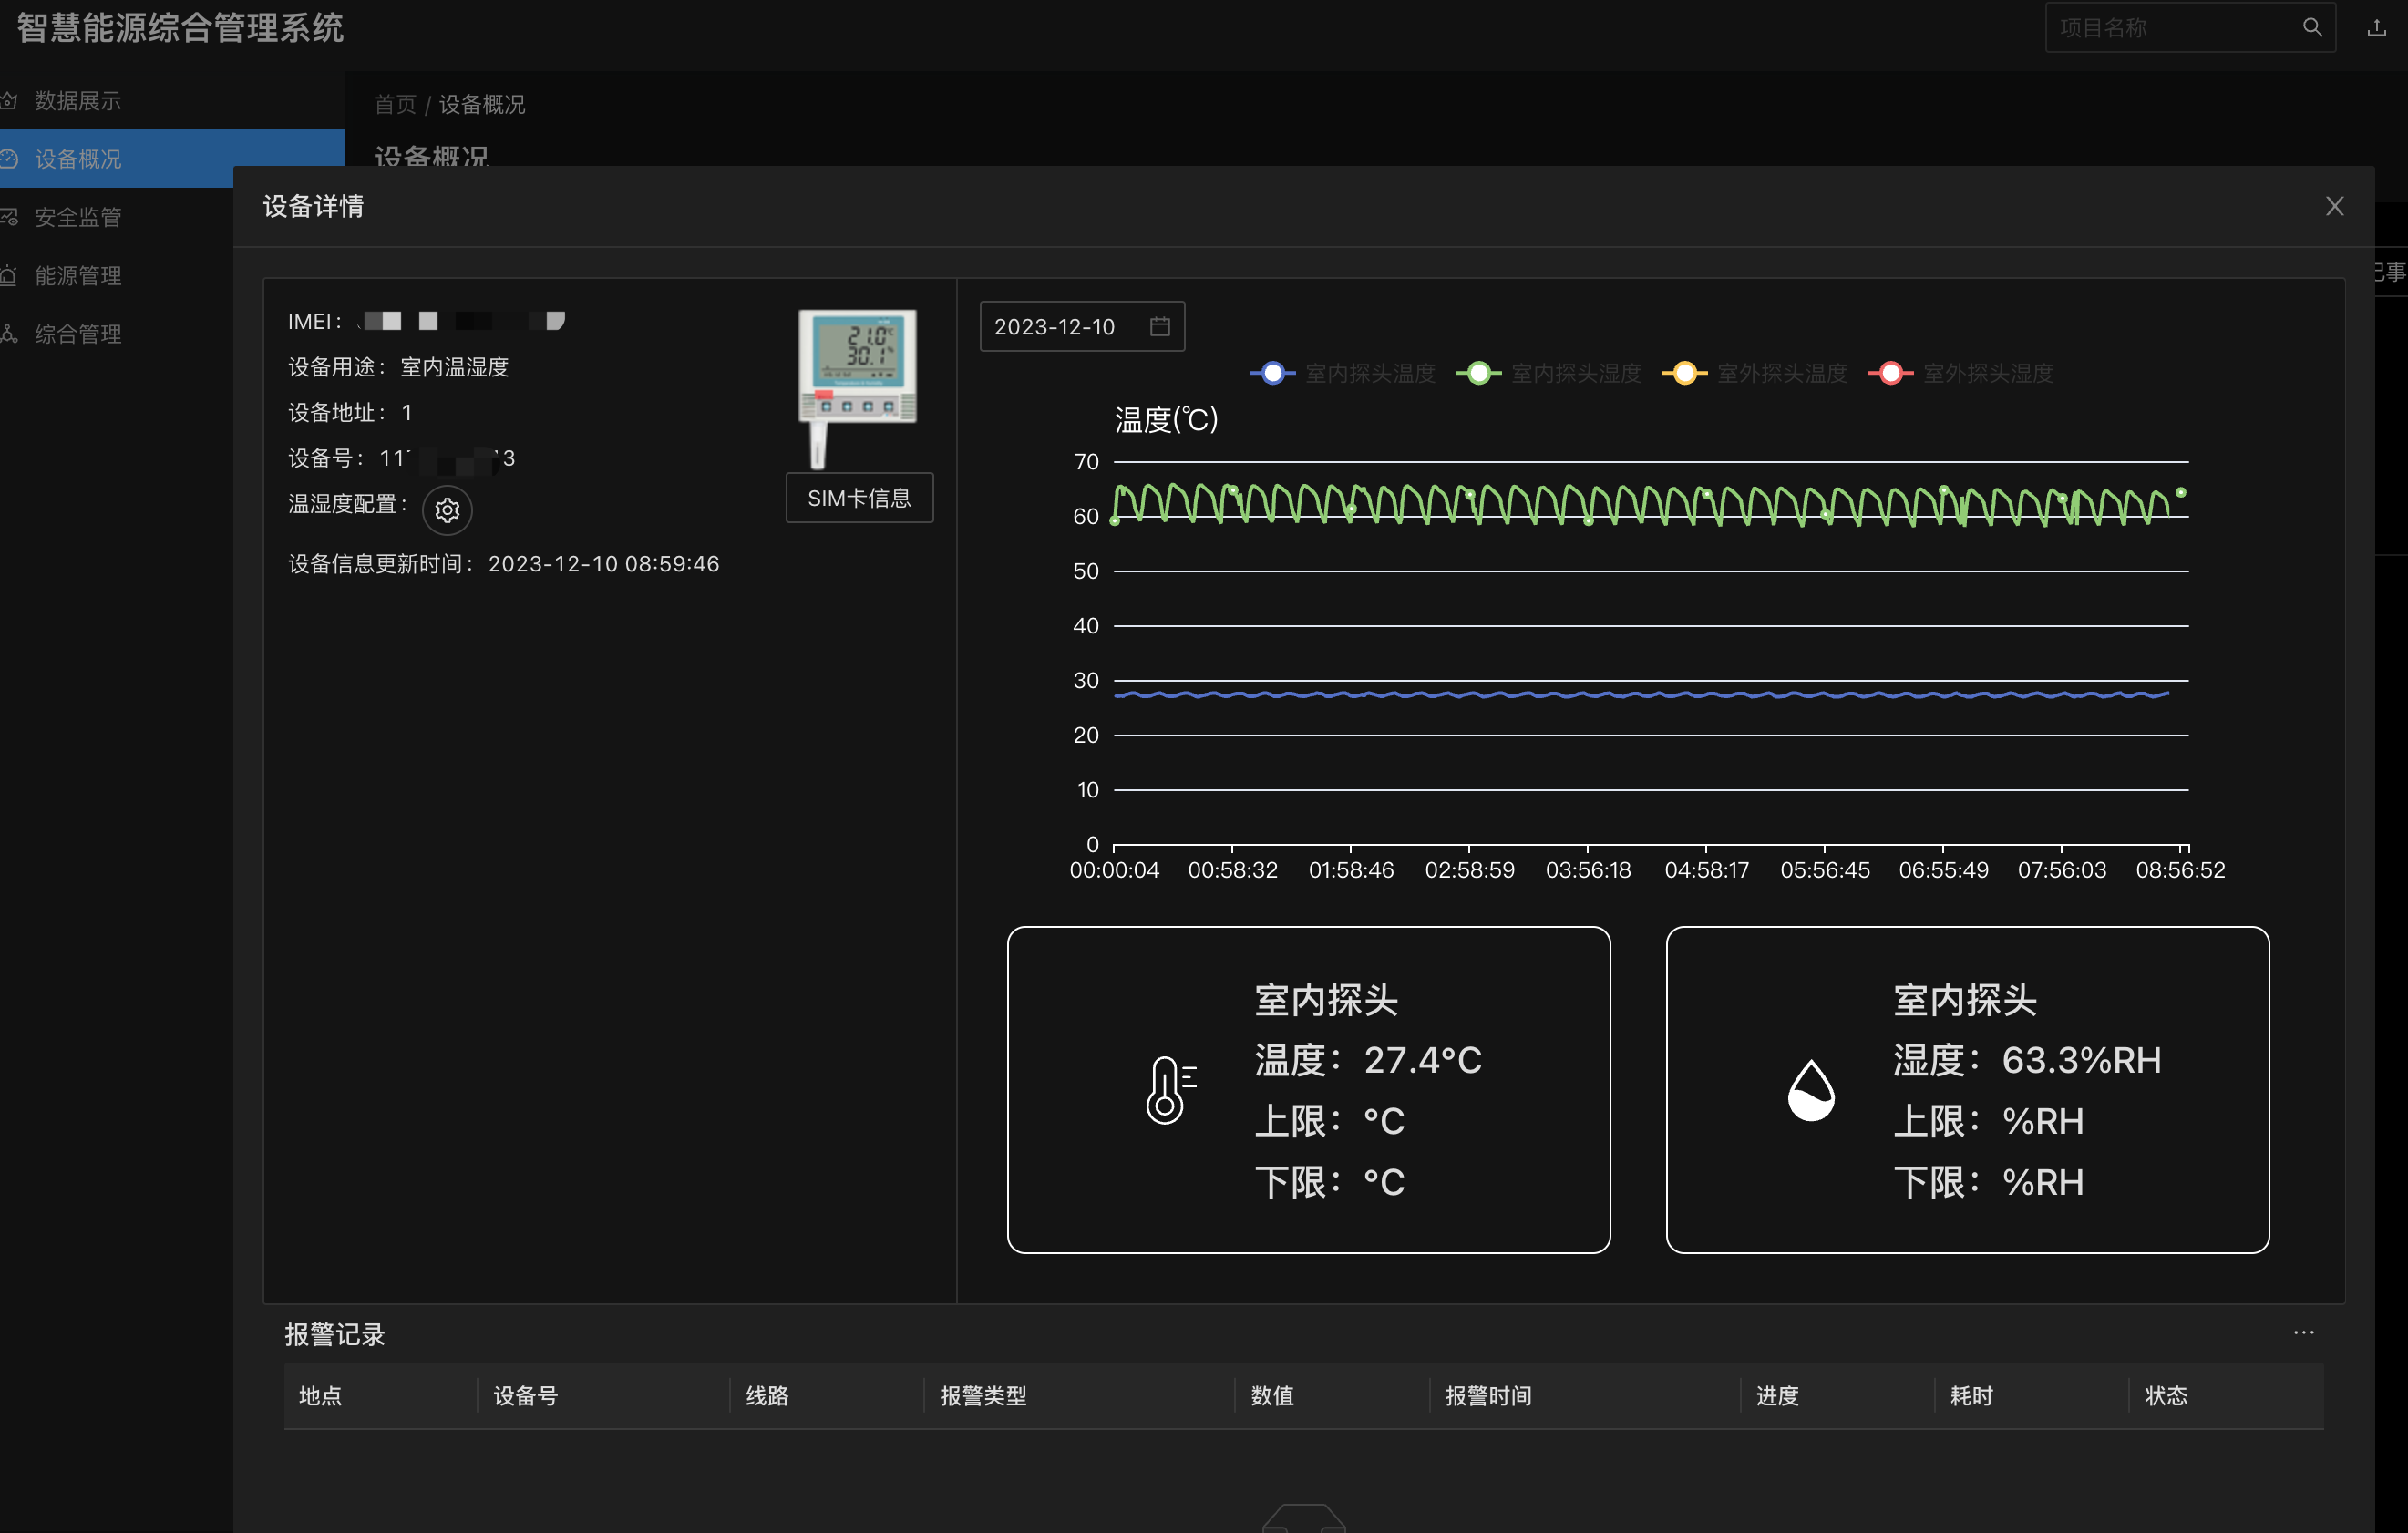
Task: Click the 设备用途 室内温湿度 text
Action: pyautogui.click(x=398, y=367)
